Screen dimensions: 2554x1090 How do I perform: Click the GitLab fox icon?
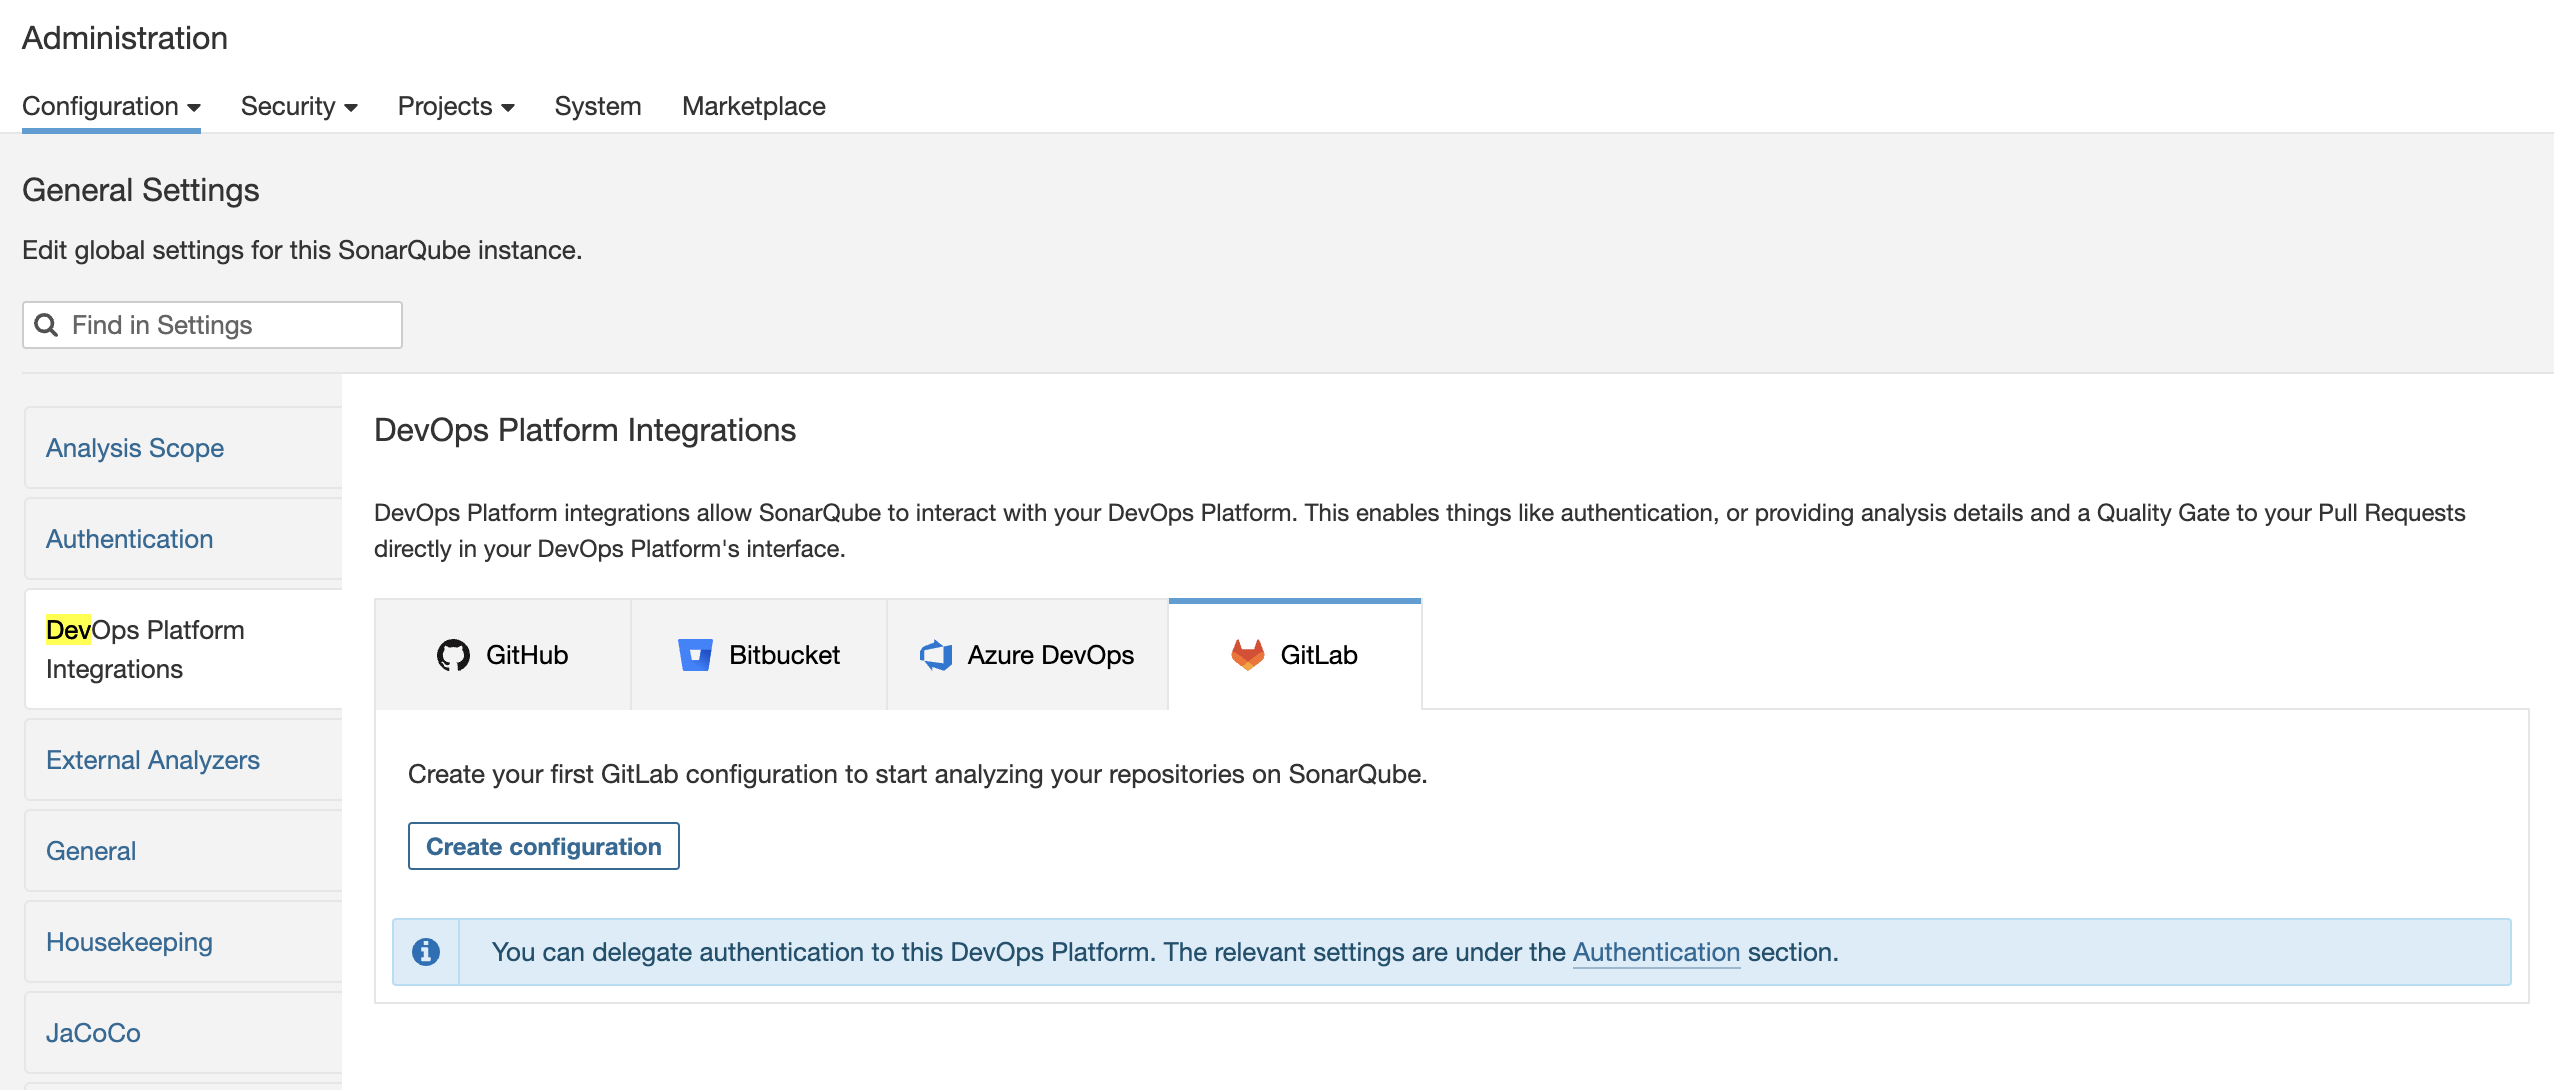click(x=1245, y=654)
